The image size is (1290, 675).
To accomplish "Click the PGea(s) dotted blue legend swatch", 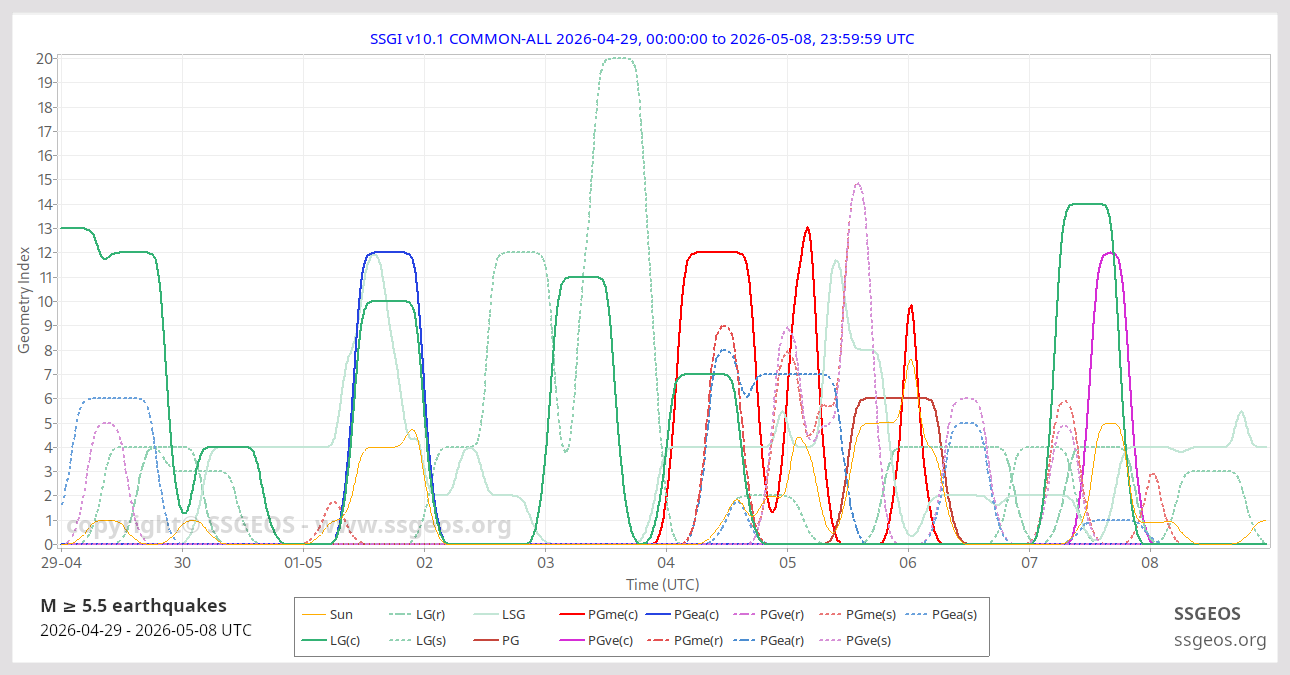I will pyautogui.click(x=916, y=615).
